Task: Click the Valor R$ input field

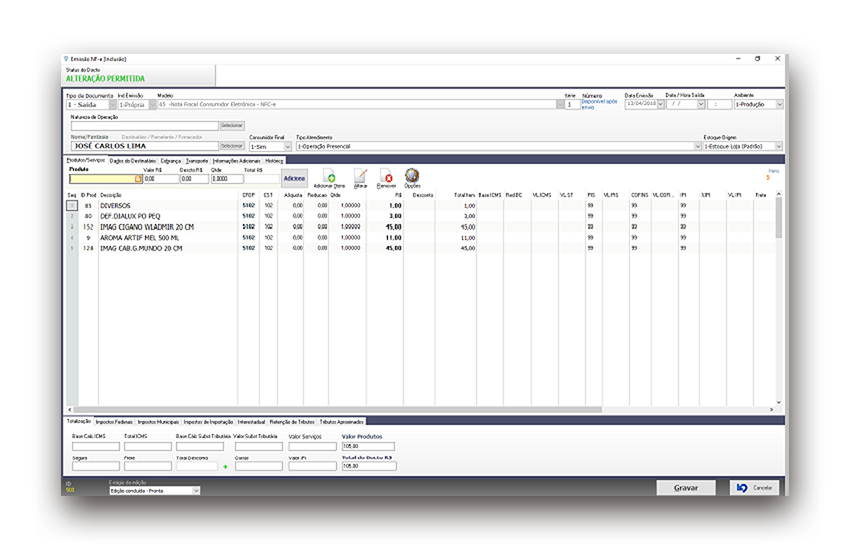Action: click(161, 179)
